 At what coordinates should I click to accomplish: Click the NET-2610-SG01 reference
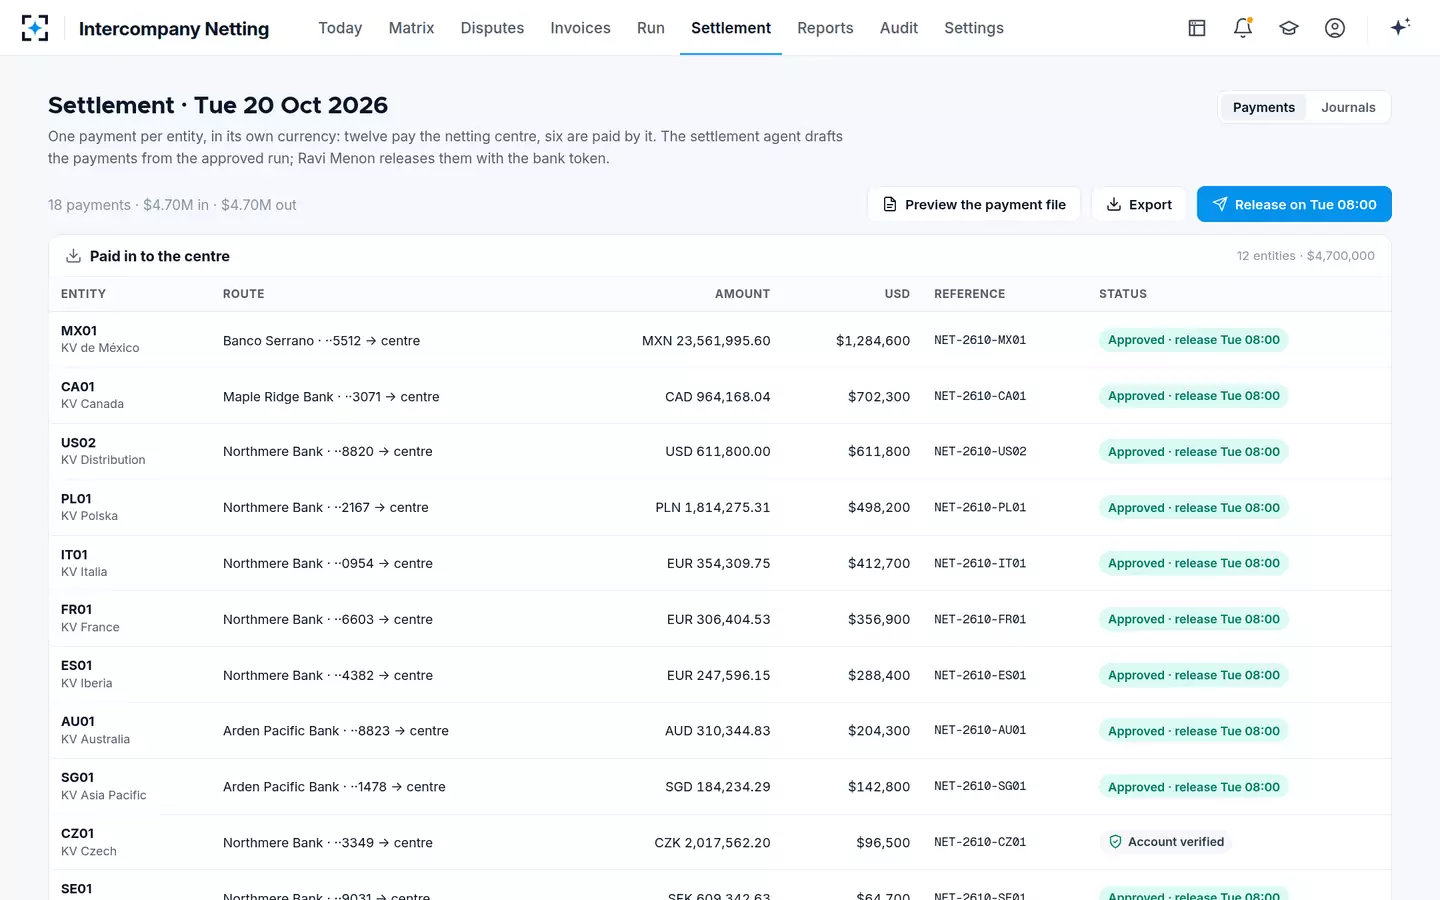click(980, 787)
